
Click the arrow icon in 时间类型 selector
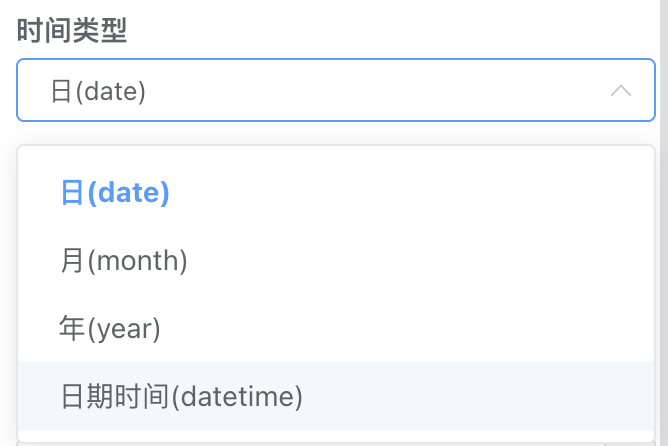620,91
